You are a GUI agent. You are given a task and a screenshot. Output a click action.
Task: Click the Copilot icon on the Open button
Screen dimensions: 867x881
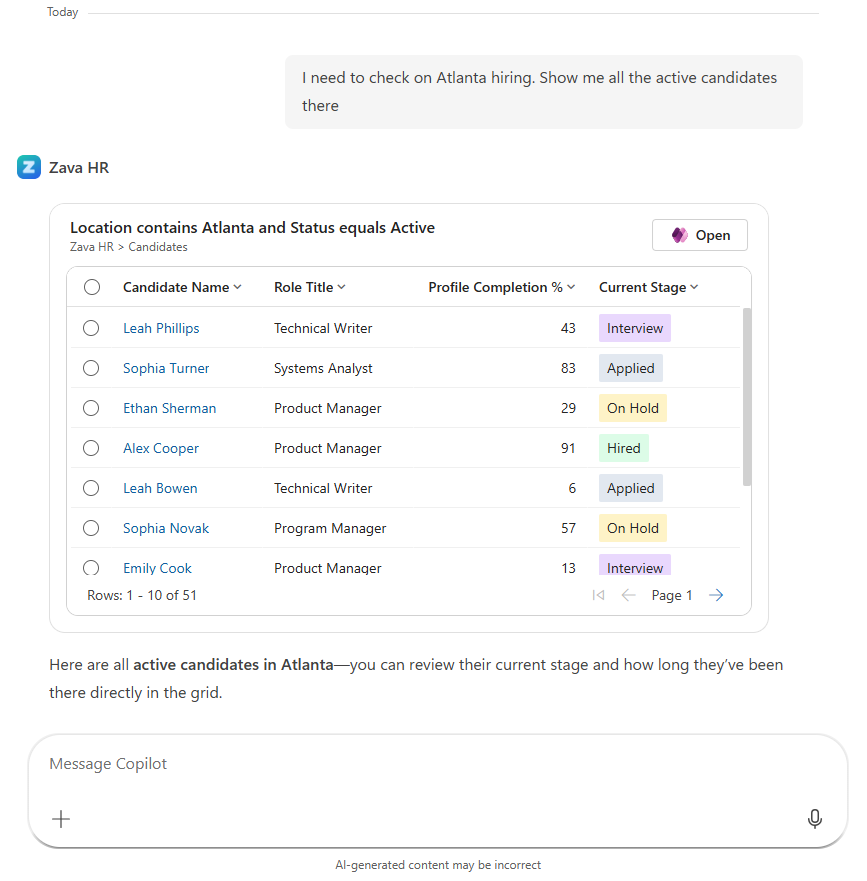tap(681, 234)
